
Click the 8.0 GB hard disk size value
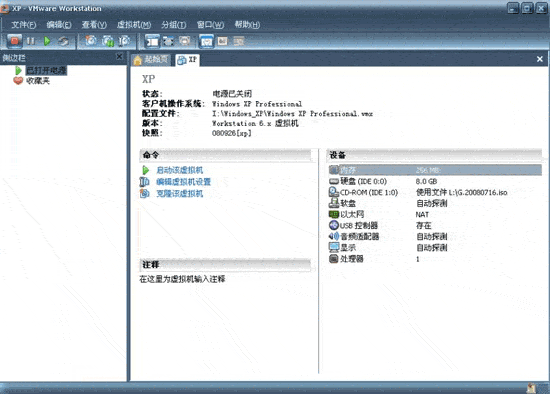pyautogui.click(x=427, y=181)
